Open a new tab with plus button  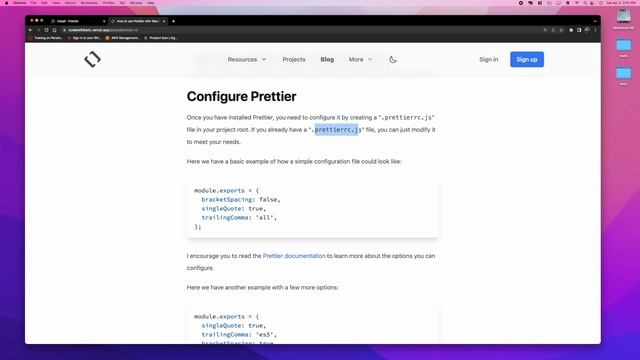[x=173, y=21]
